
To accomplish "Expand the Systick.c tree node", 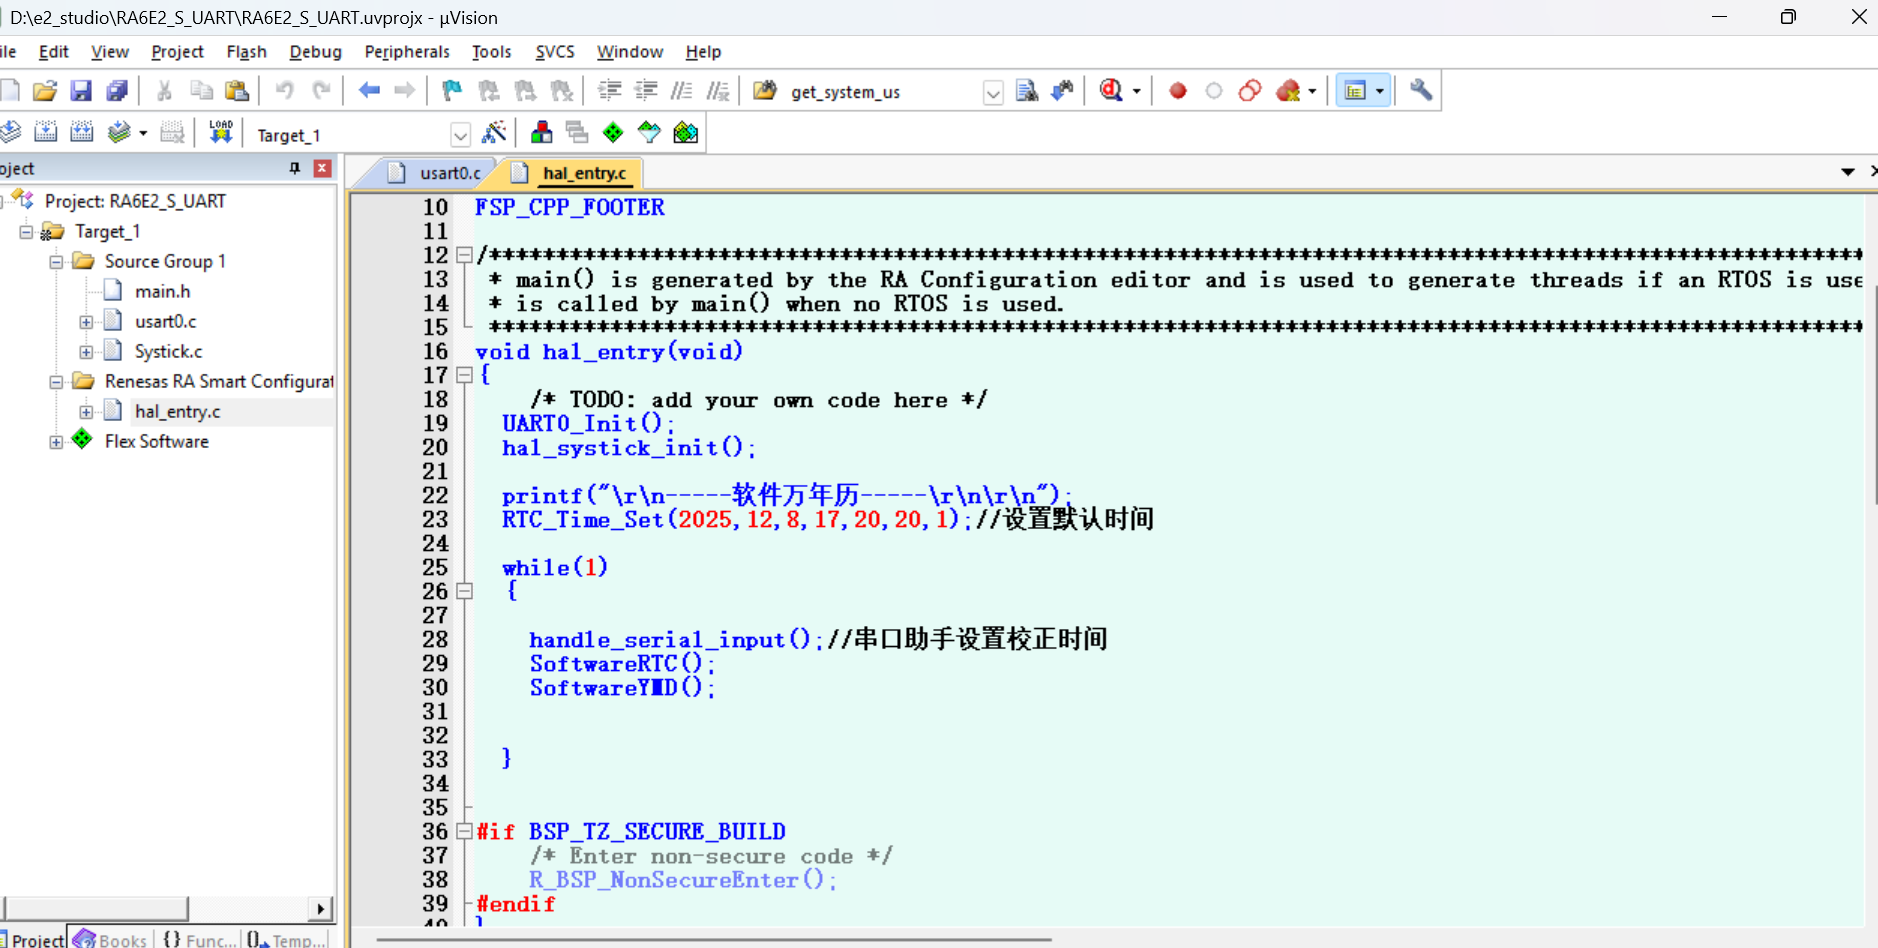I will pos(86,352).
